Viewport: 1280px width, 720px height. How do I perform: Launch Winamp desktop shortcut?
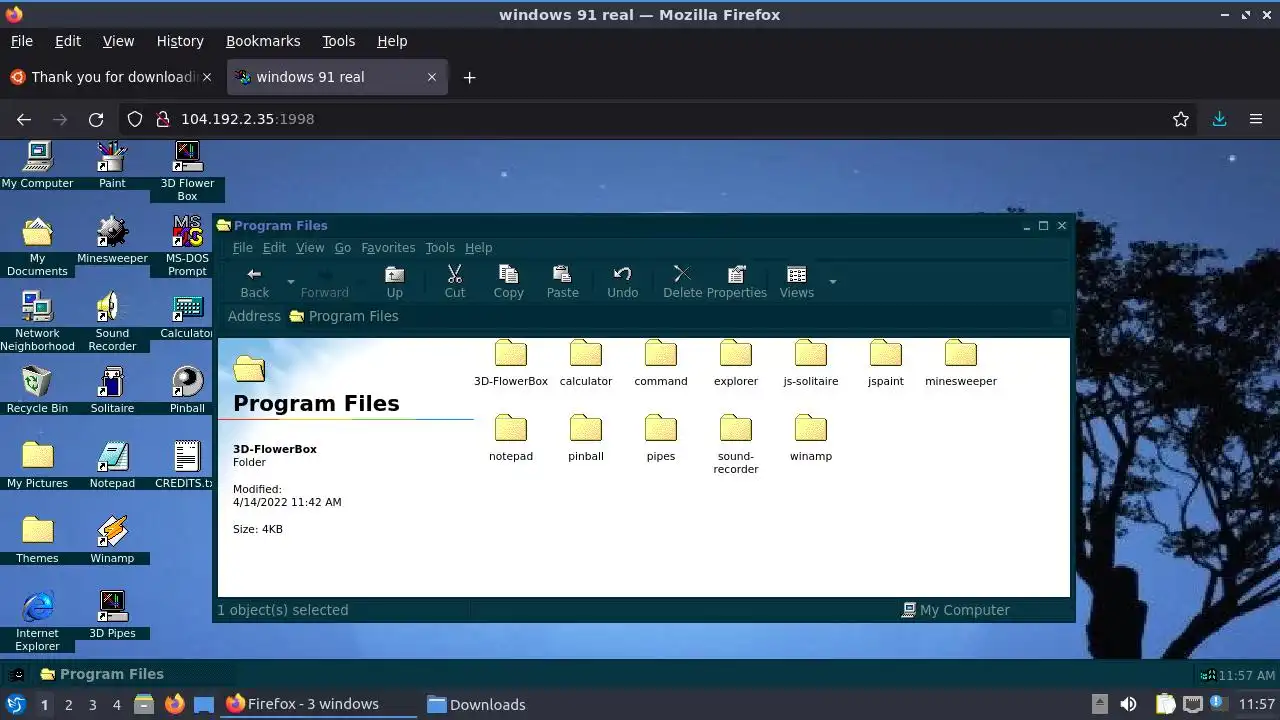click(x=112, y=540)
